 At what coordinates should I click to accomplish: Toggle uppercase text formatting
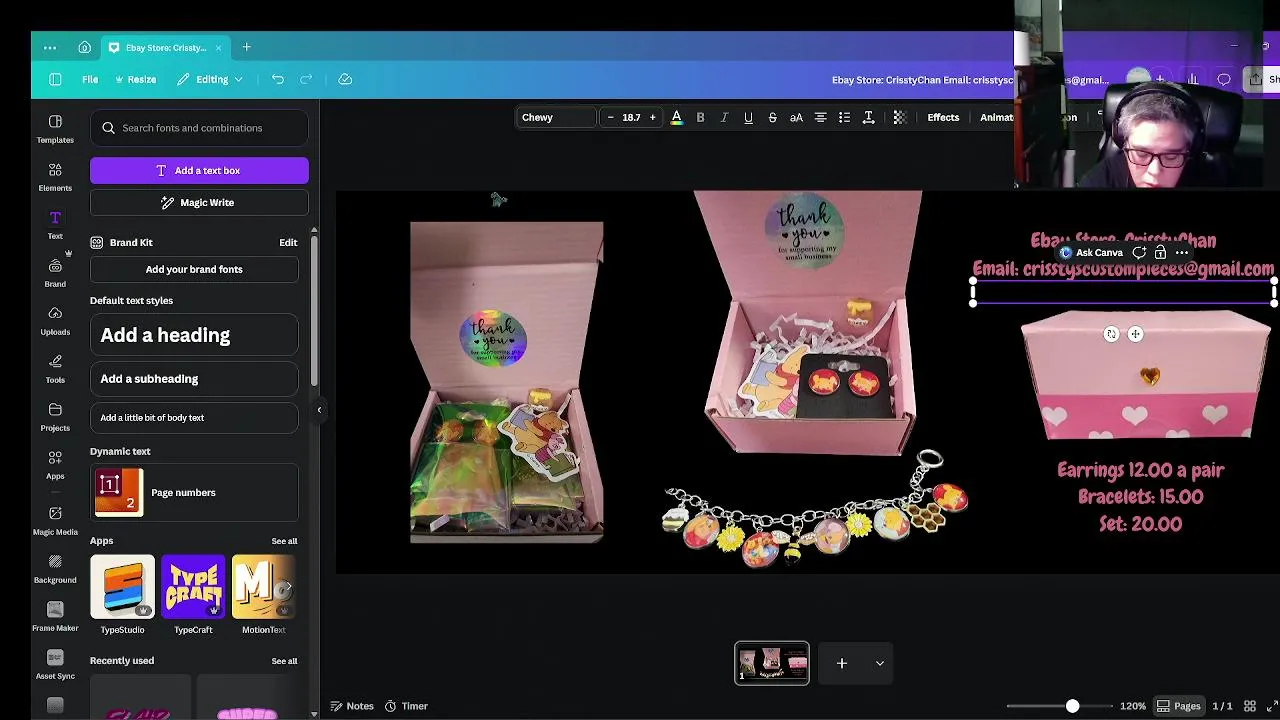(x=796, y=117)
